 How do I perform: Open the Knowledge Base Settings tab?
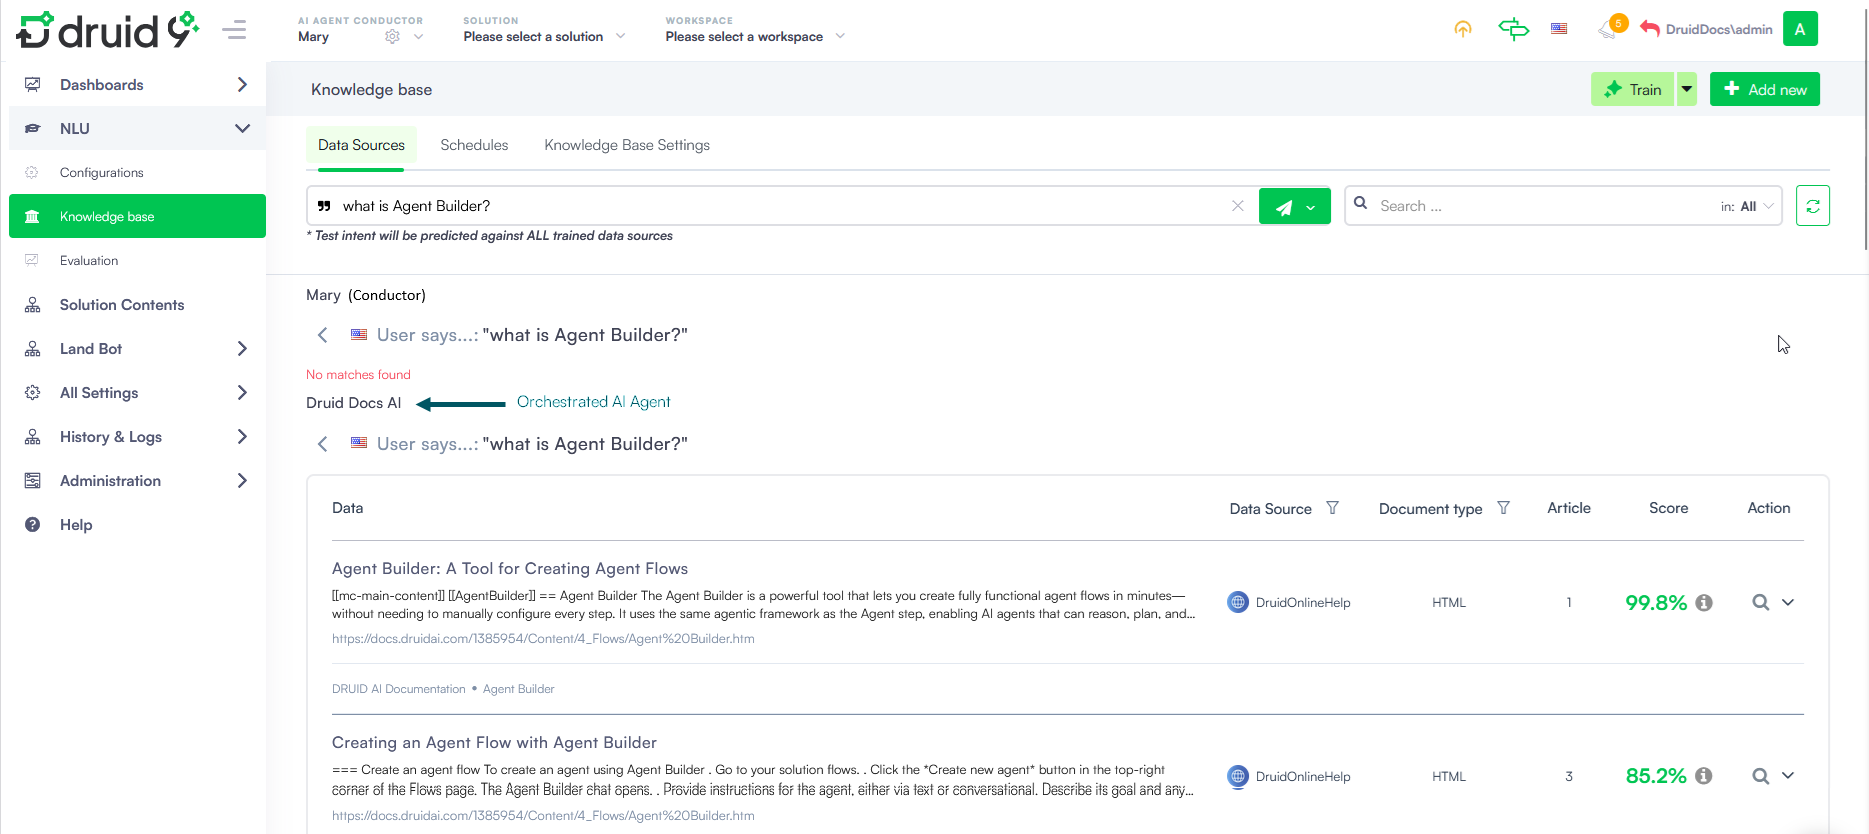tap(627, 145)
